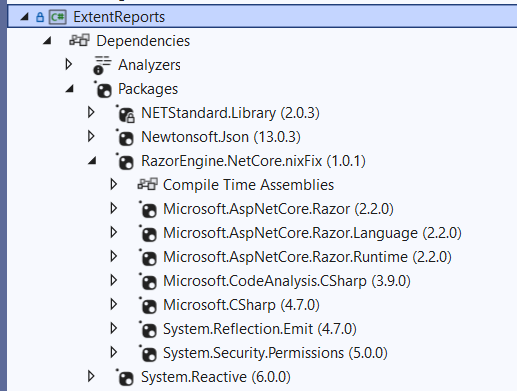517x391 pixels.
Task: Click the source control lock icon on ExtentReports
Action: tap(40, 17)
